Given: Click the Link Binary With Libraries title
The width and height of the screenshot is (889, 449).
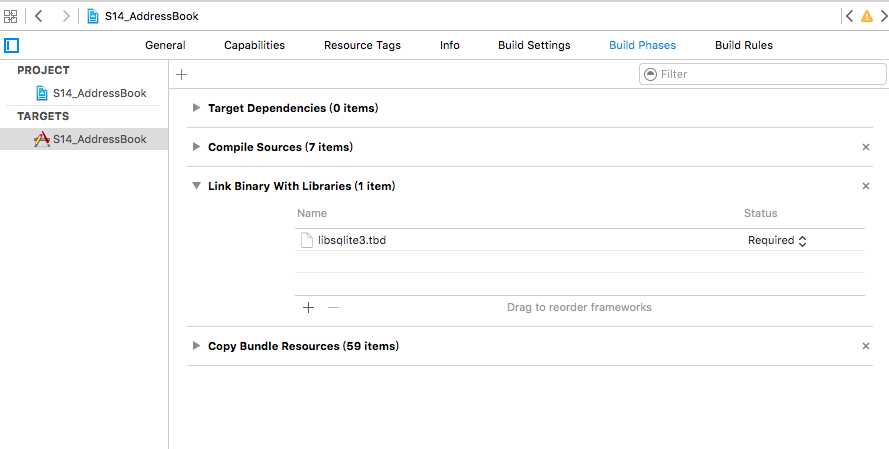Looking at the screenshot, I should 302,186.
